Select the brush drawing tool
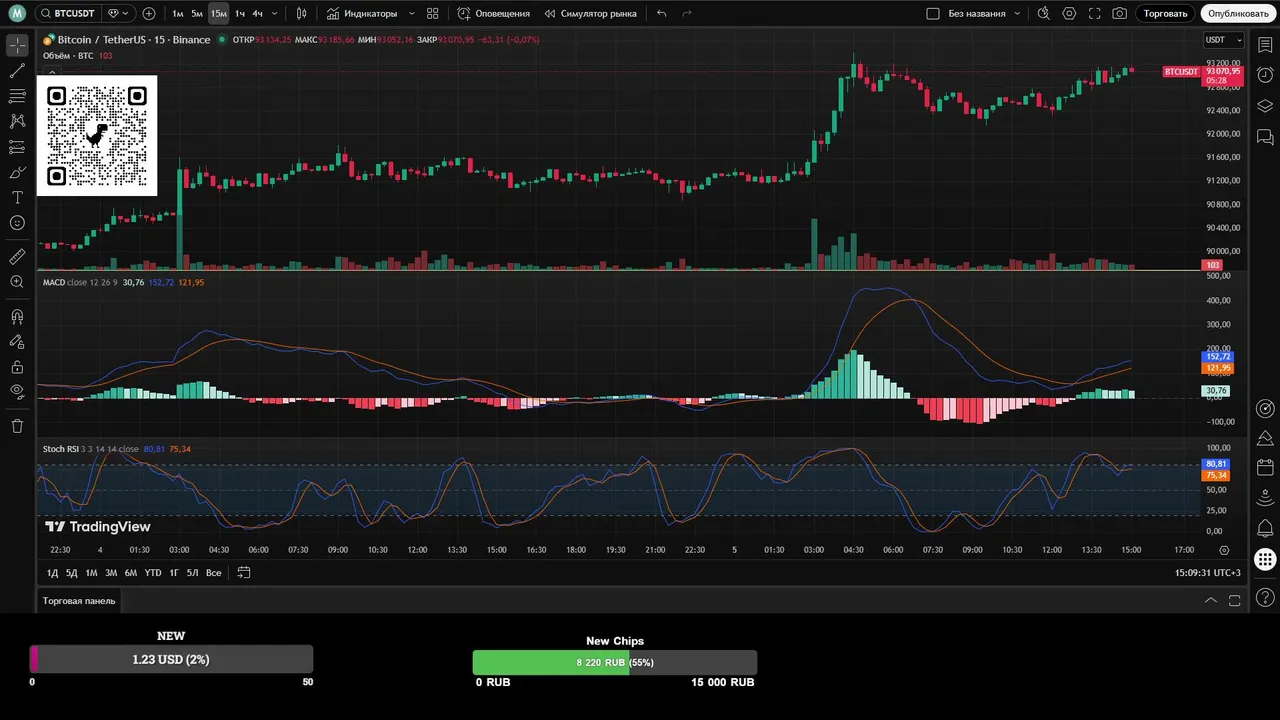The width and height of the screenshot is (1280, 720). (17, 172)
